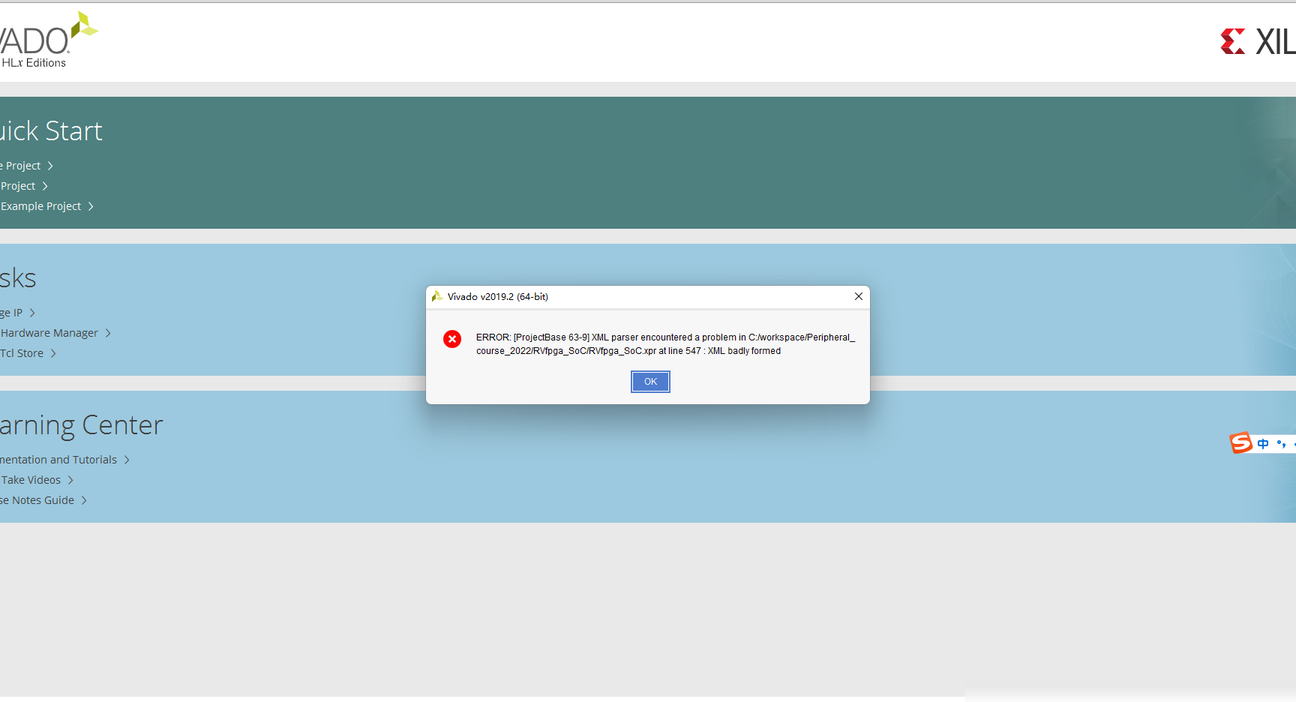
Task: Toggle Chinese mode on IME toolbar
Action: click(1263, 444)
